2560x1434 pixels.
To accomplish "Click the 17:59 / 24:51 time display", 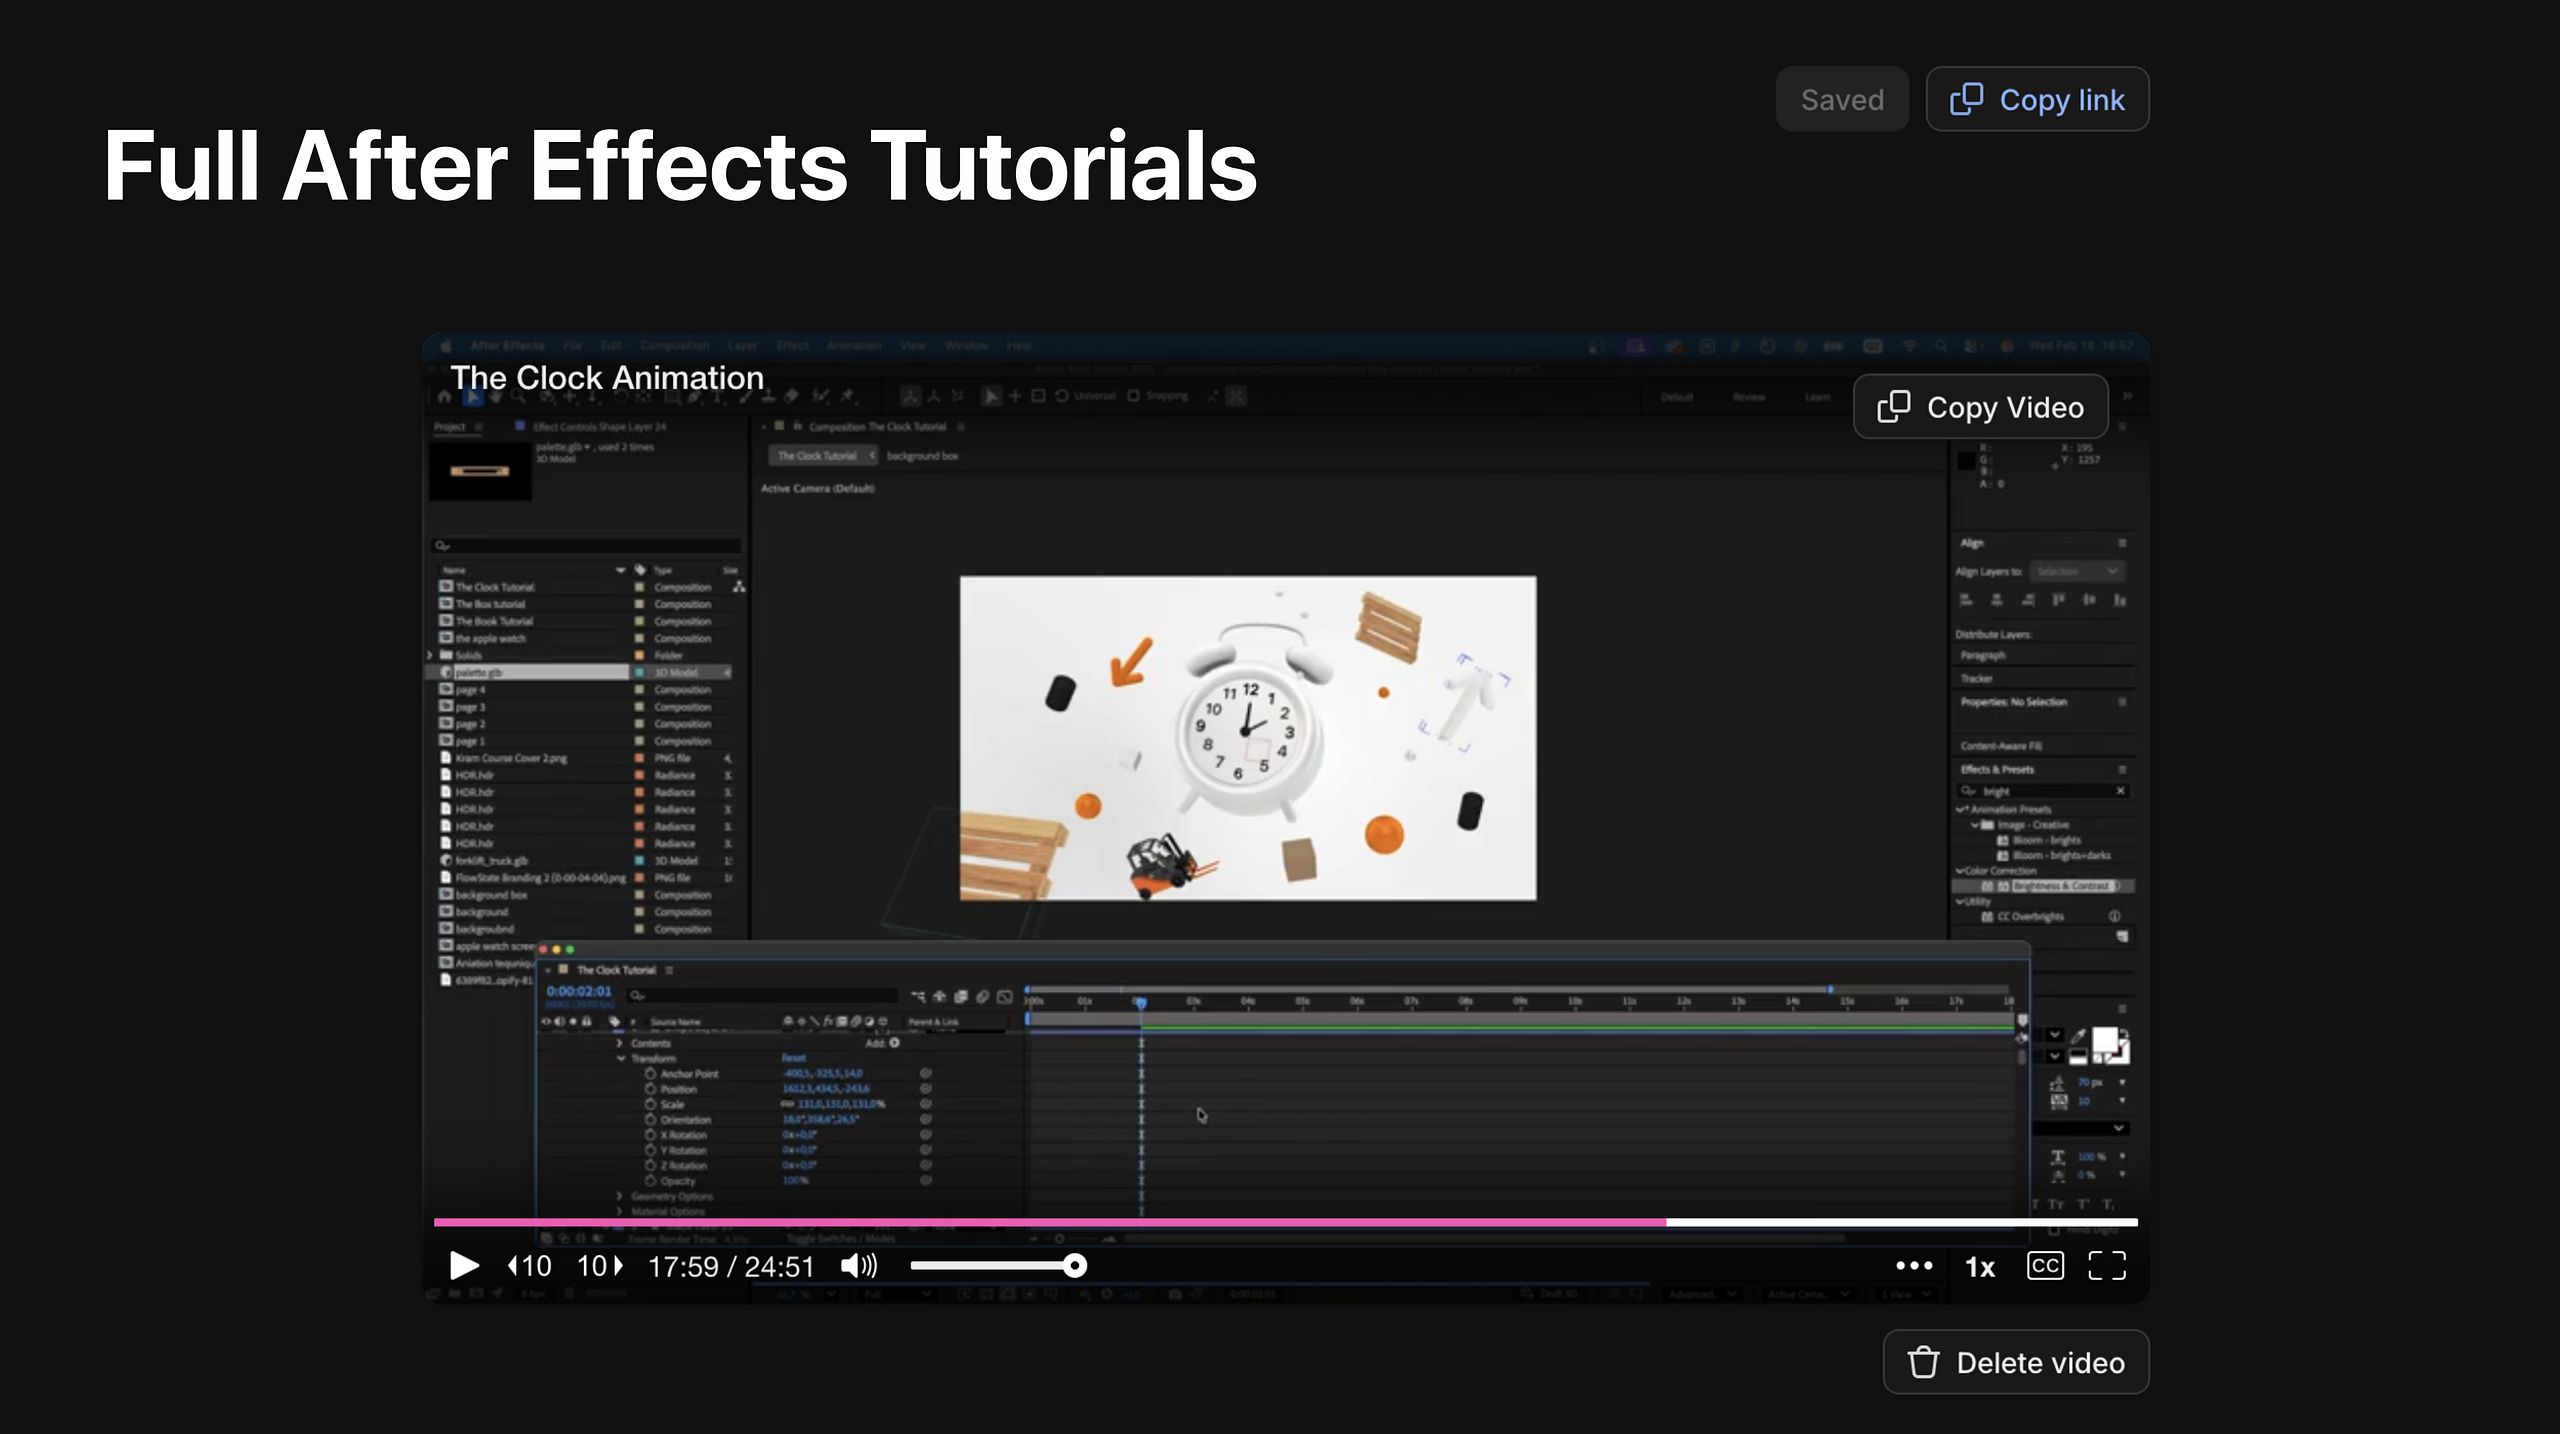I will (731, 1267).
